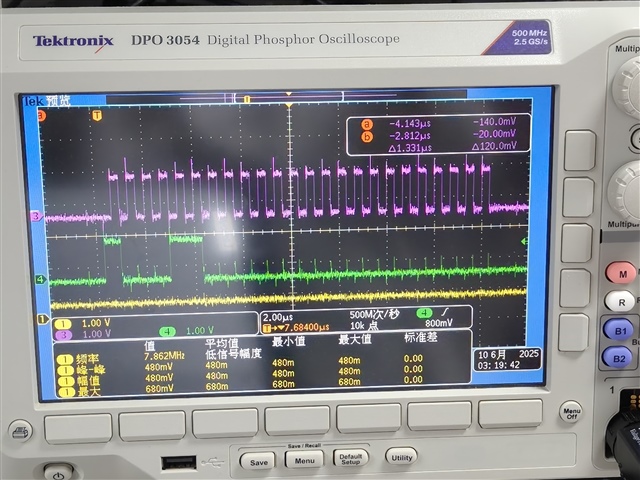Push the printer hardcopy button
Image resolution: width=640 pixels, height=480 pixels.
point(20,432)
